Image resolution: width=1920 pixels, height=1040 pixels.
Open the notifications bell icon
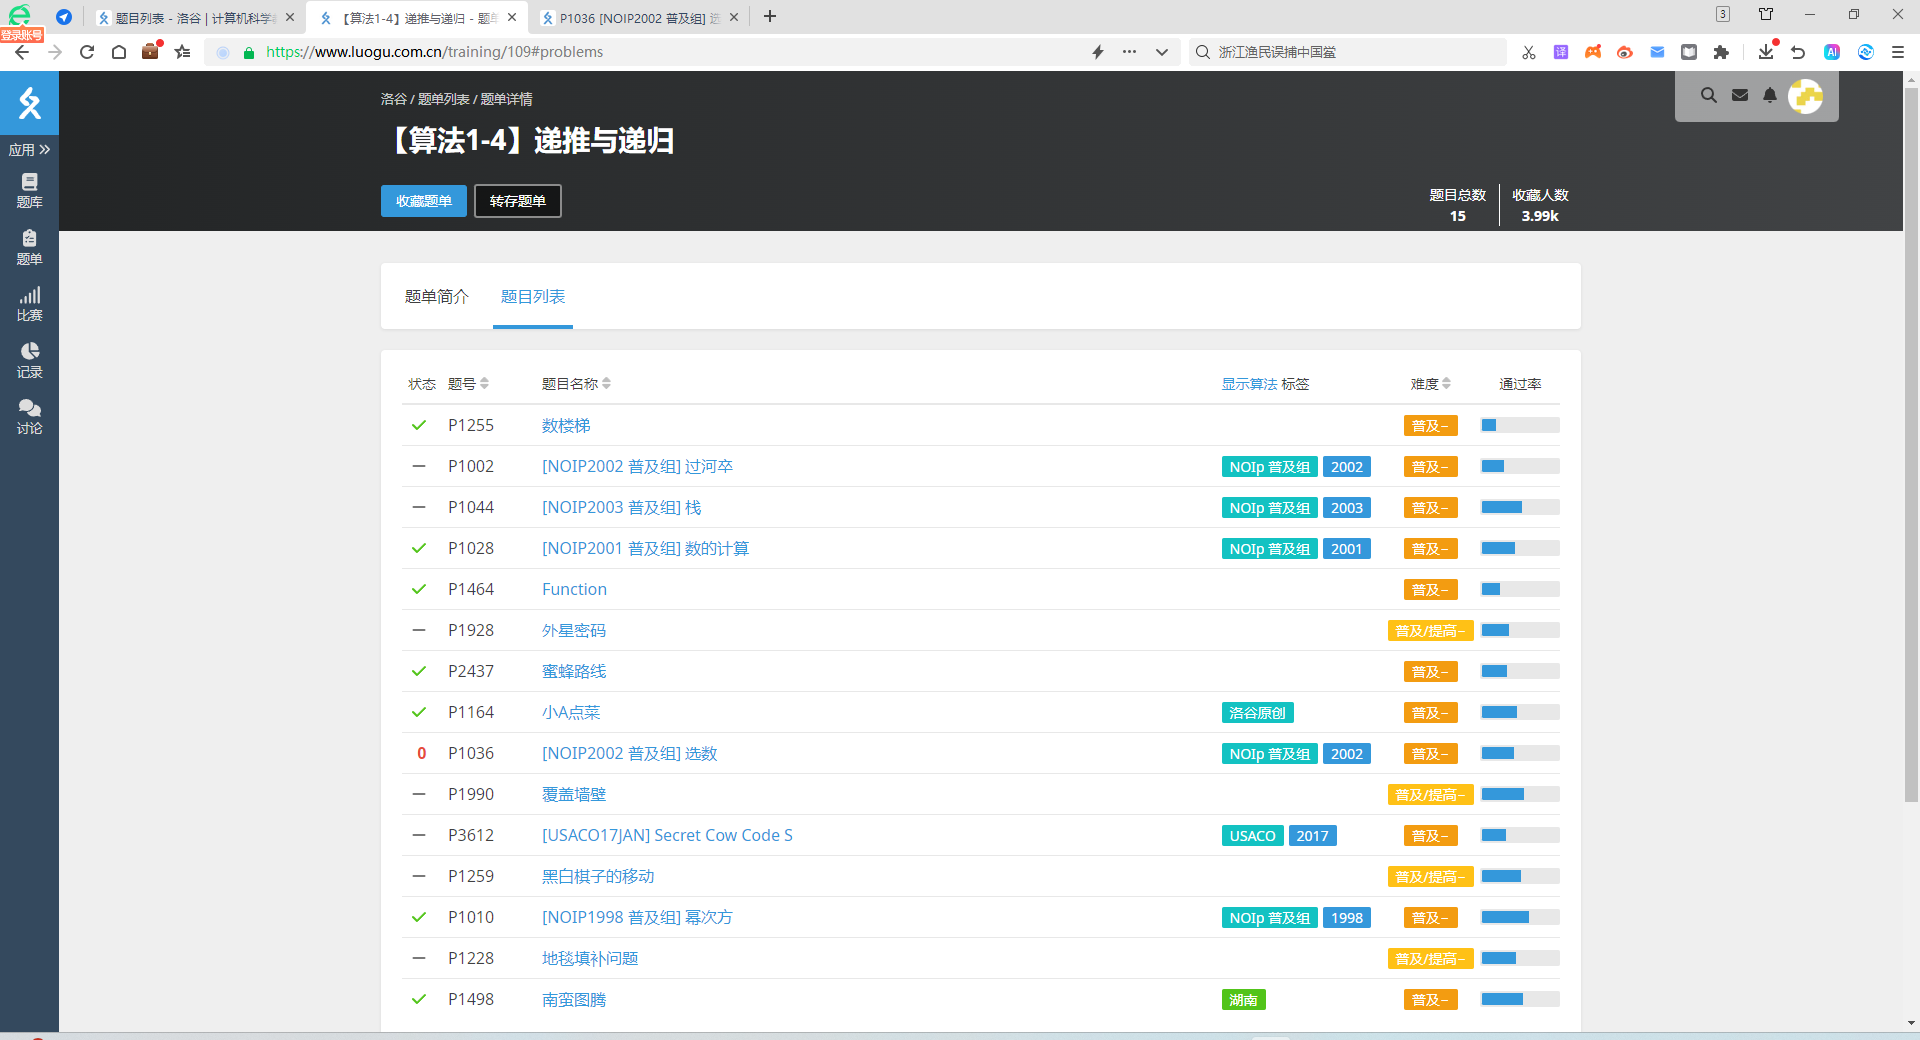[1770, 95]
